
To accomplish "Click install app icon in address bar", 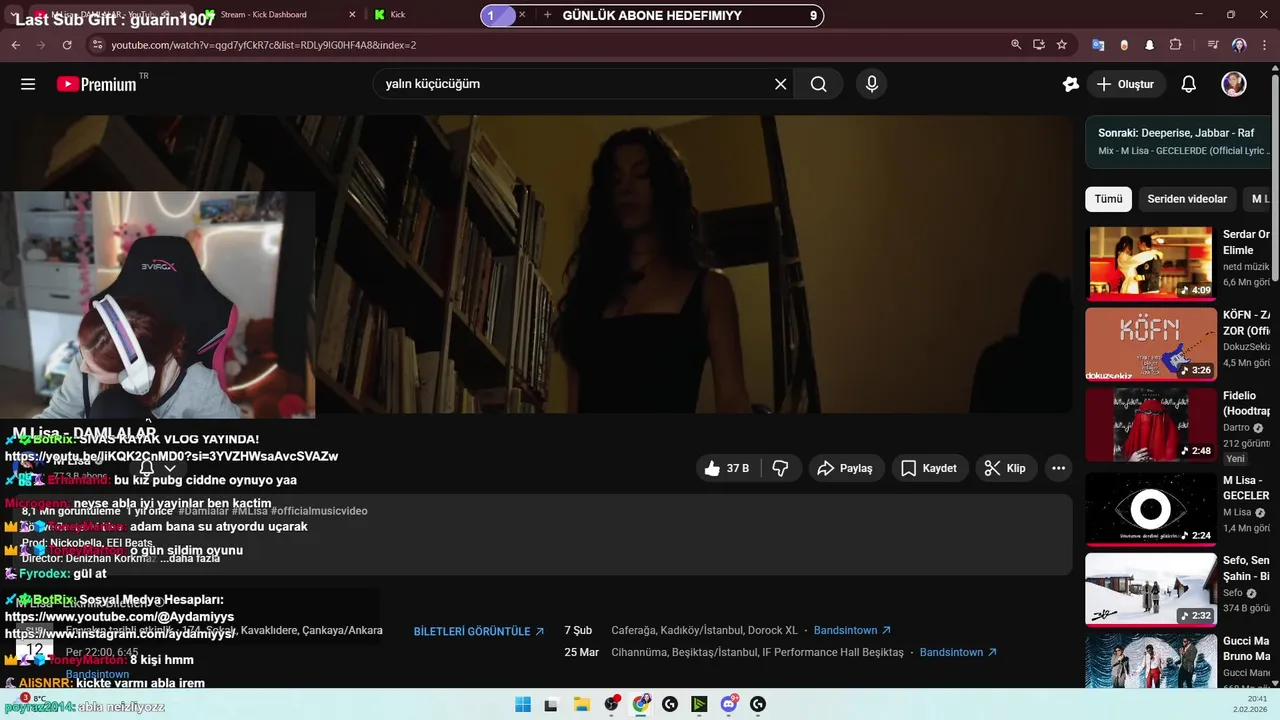I will pos(1039,45).
